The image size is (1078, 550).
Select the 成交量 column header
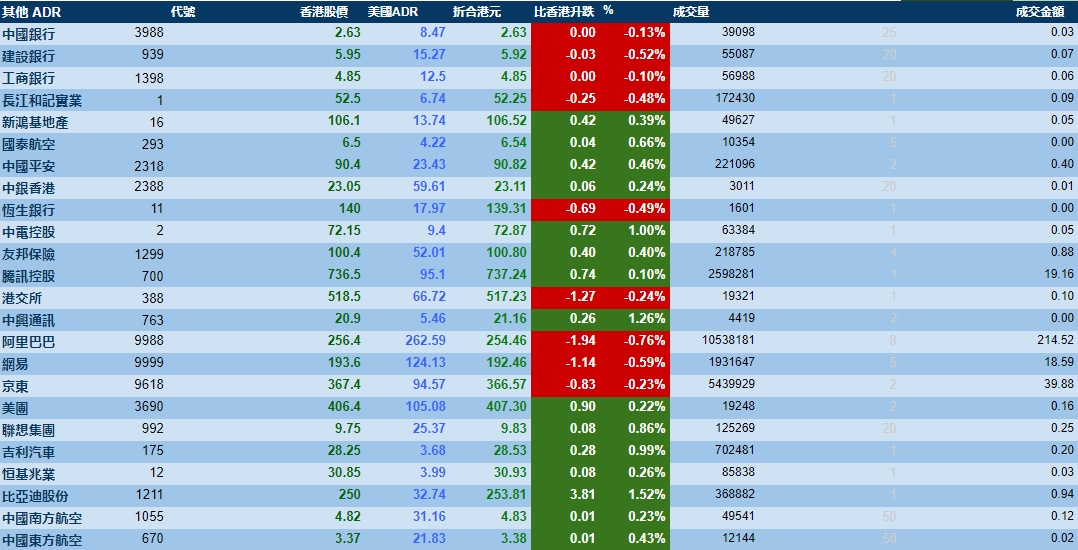(692, 12)
